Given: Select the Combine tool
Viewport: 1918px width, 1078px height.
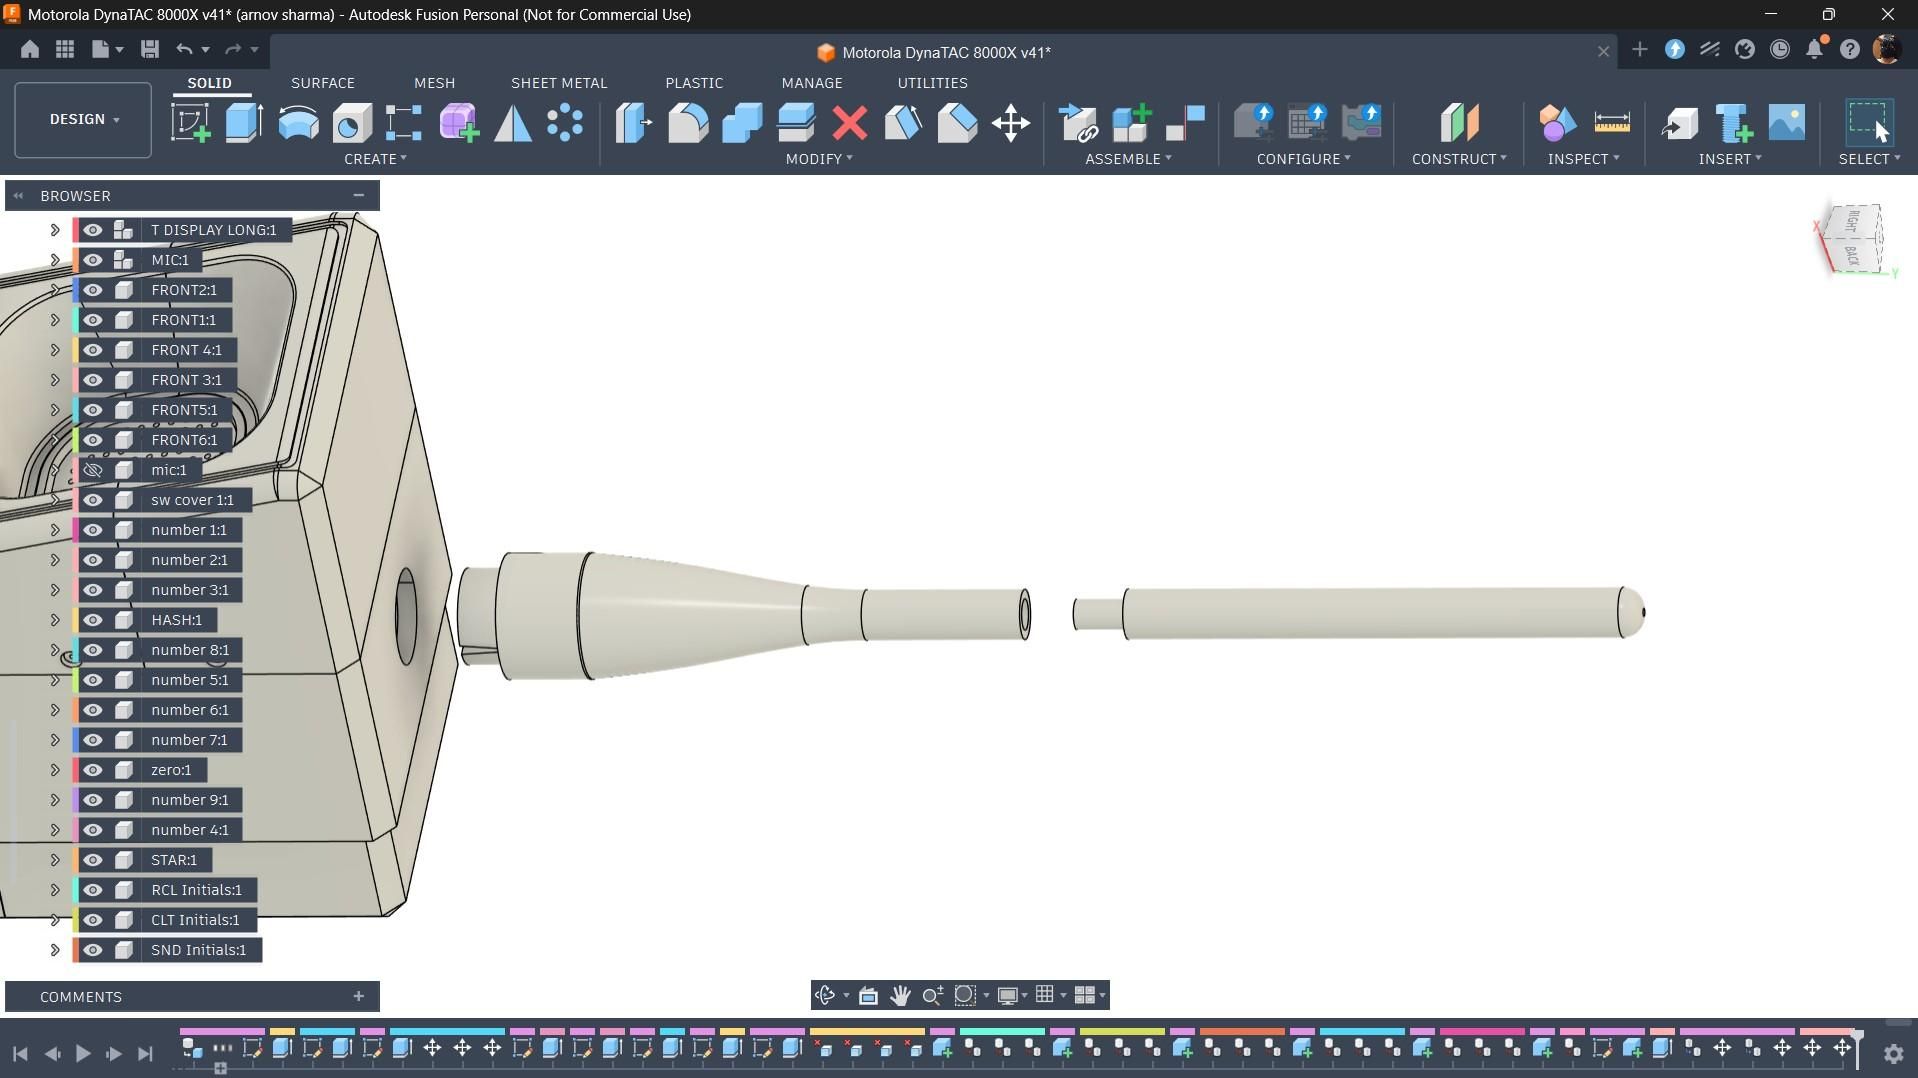Looking at the screenshot, I should tap(742, 123).
